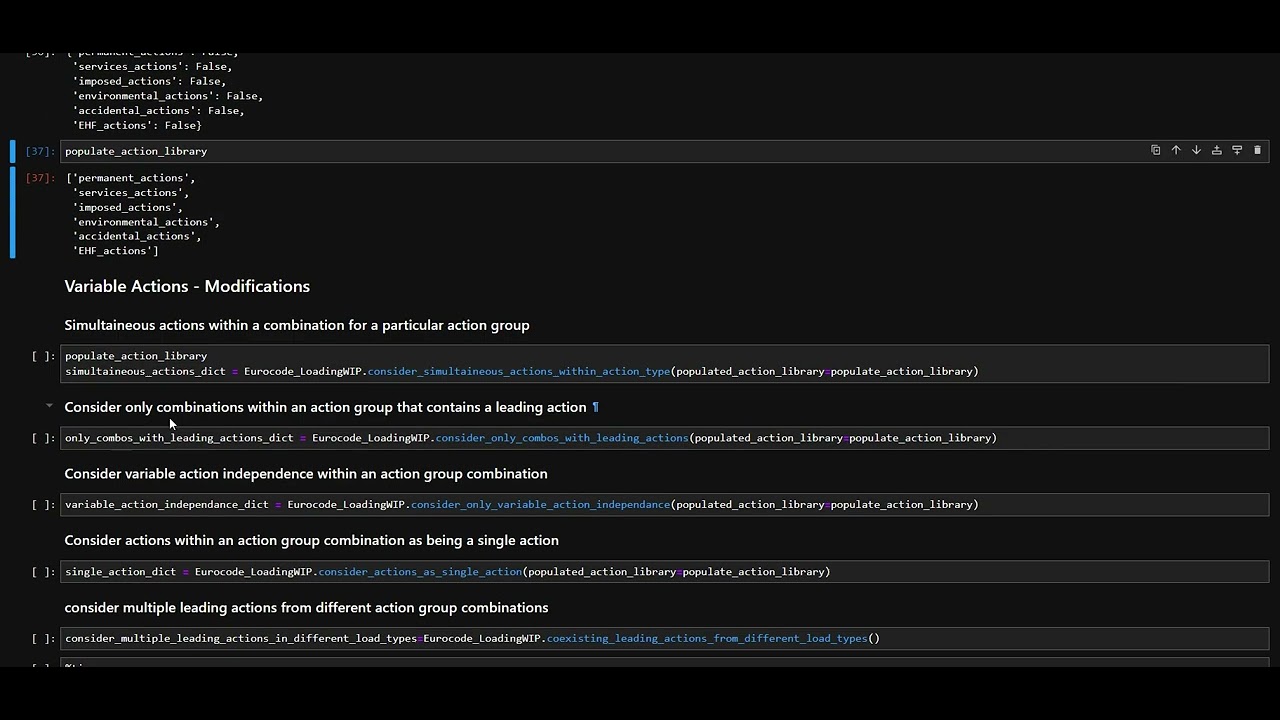Collapse the 'Consider only combinations' heading section
1280x720 pixels.
click(49, 406)
